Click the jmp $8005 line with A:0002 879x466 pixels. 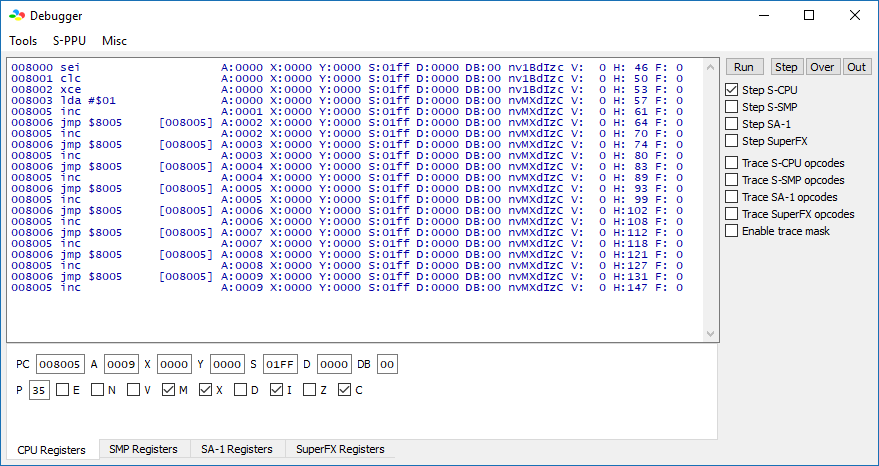[x=347, y=122]
